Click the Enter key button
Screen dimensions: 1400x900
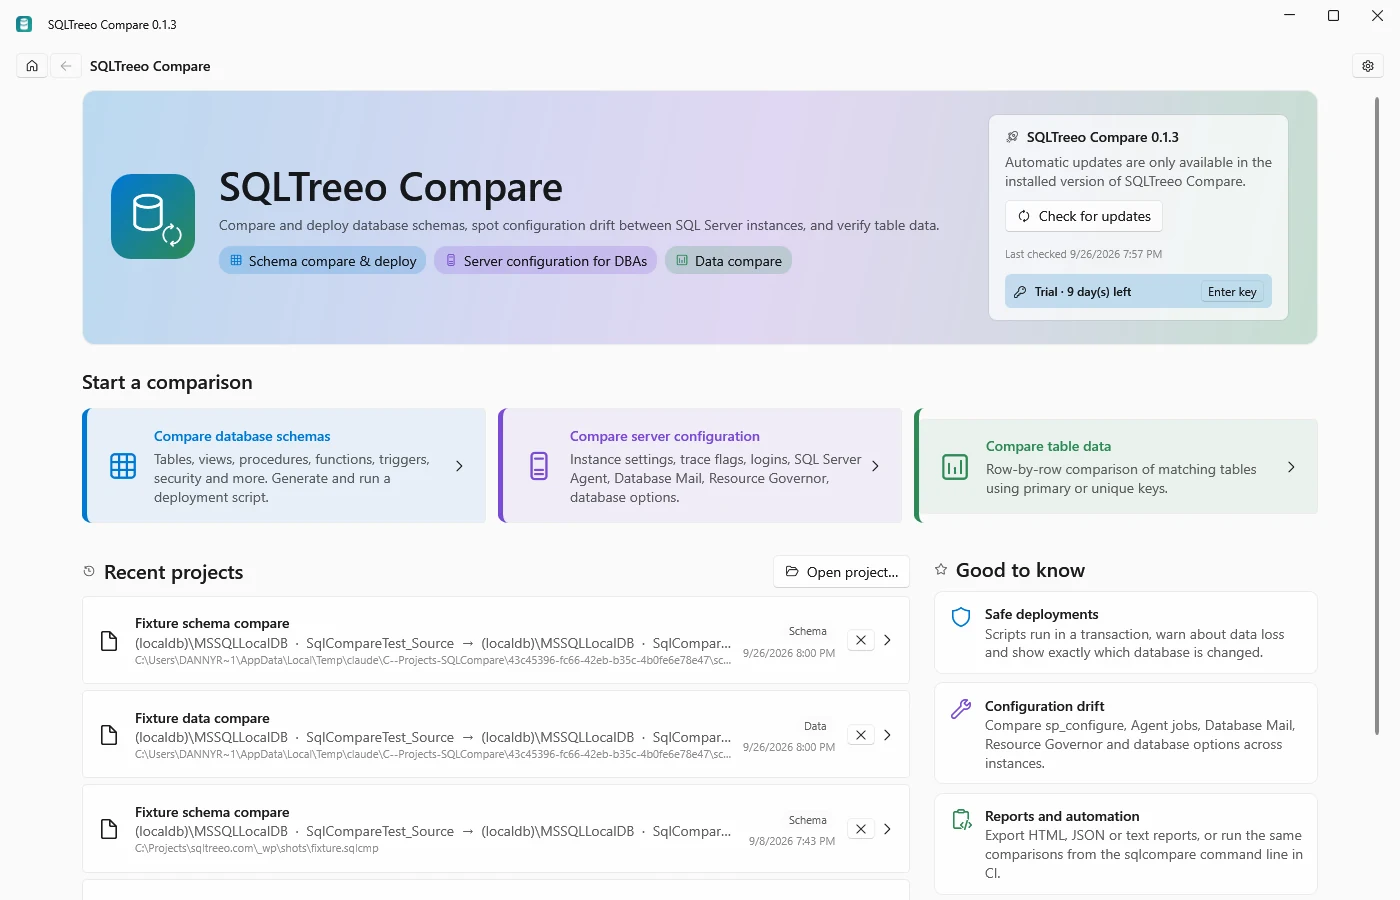coord(1232,292)
